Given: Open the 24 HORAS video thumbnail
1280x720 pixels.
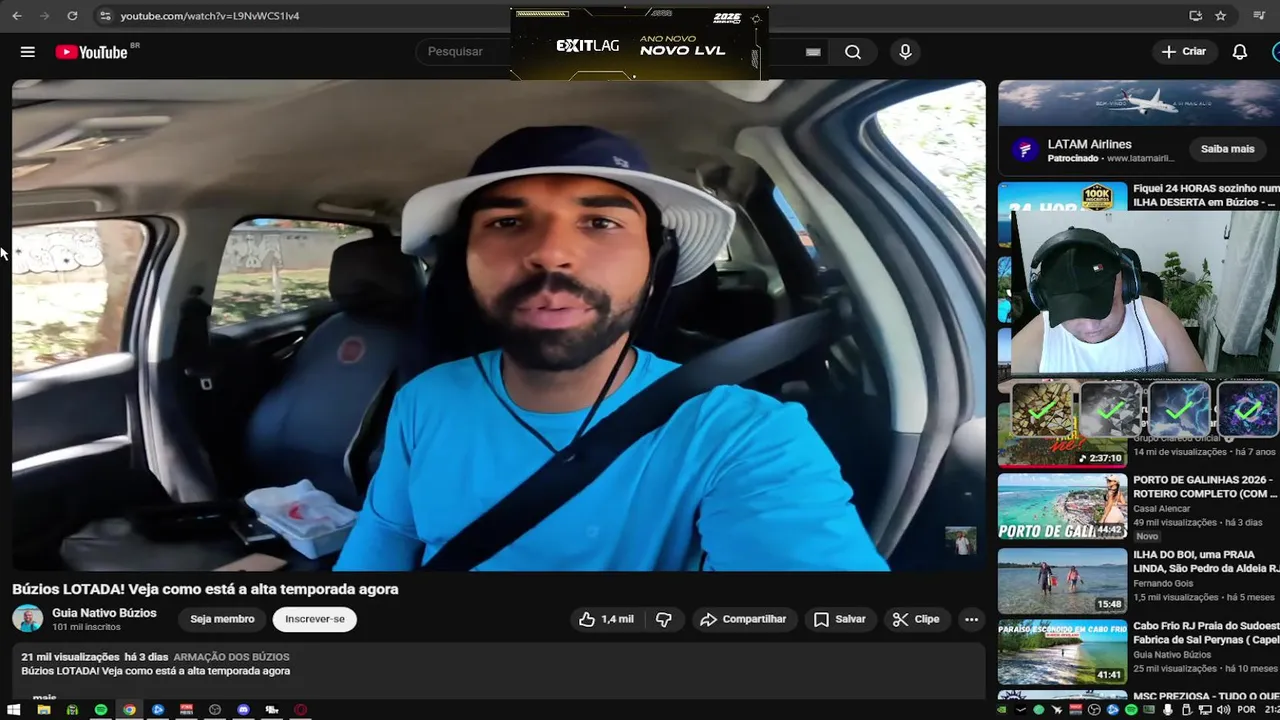Looking at the screenshot, I should [x=1062, y=197].
